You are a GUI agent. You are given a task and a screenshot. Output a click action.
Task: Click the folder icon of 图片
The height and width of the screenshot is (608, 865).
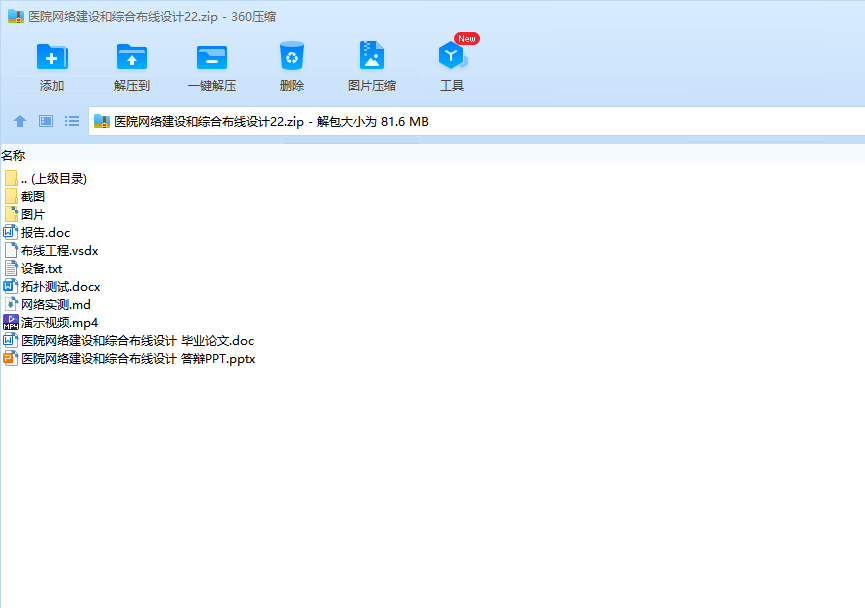pos(11,214)
